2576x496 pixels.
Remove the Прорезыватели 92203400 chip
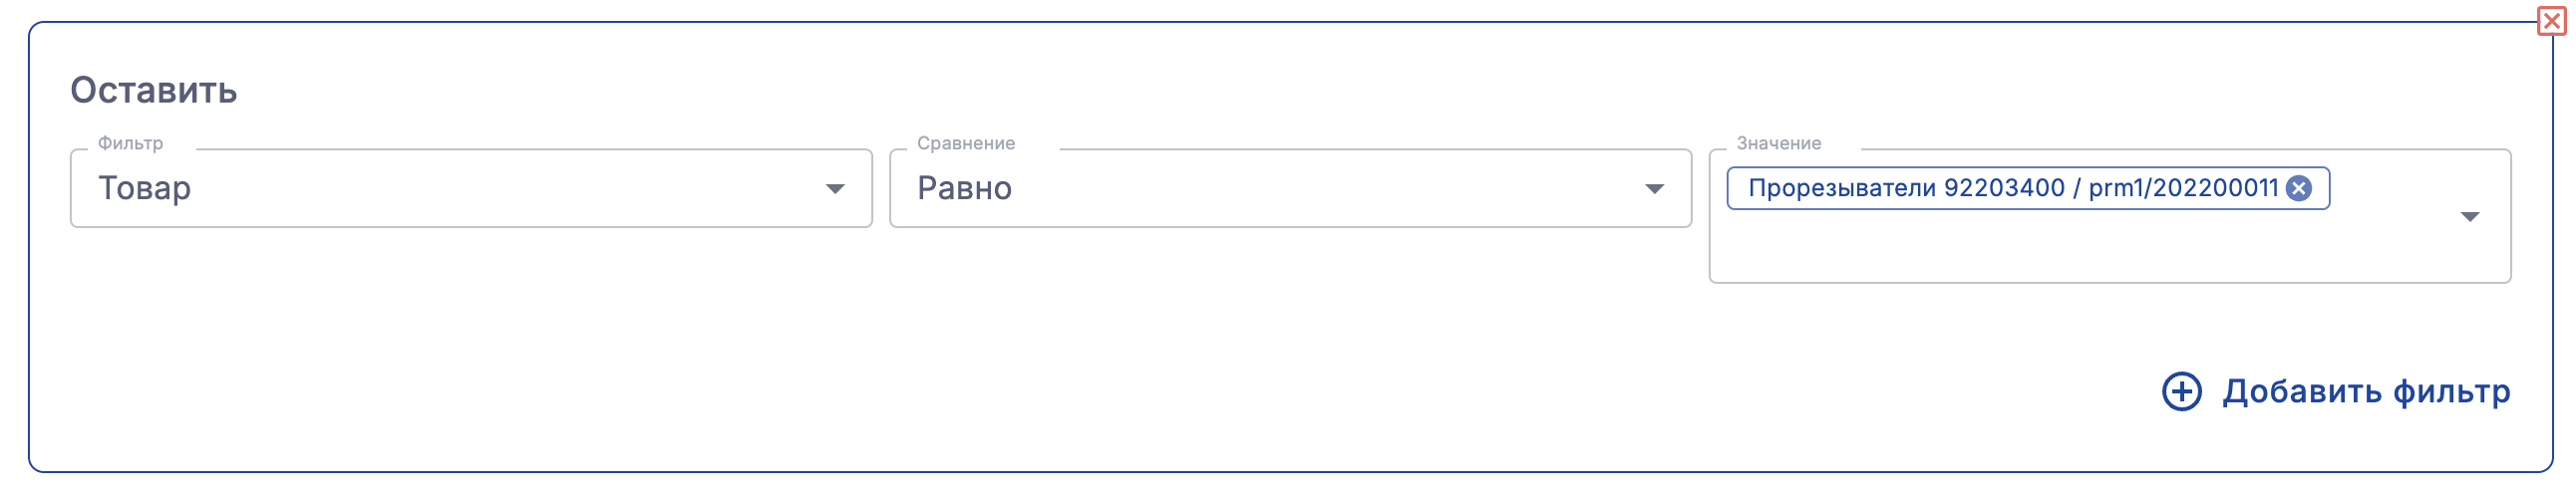2299,189
